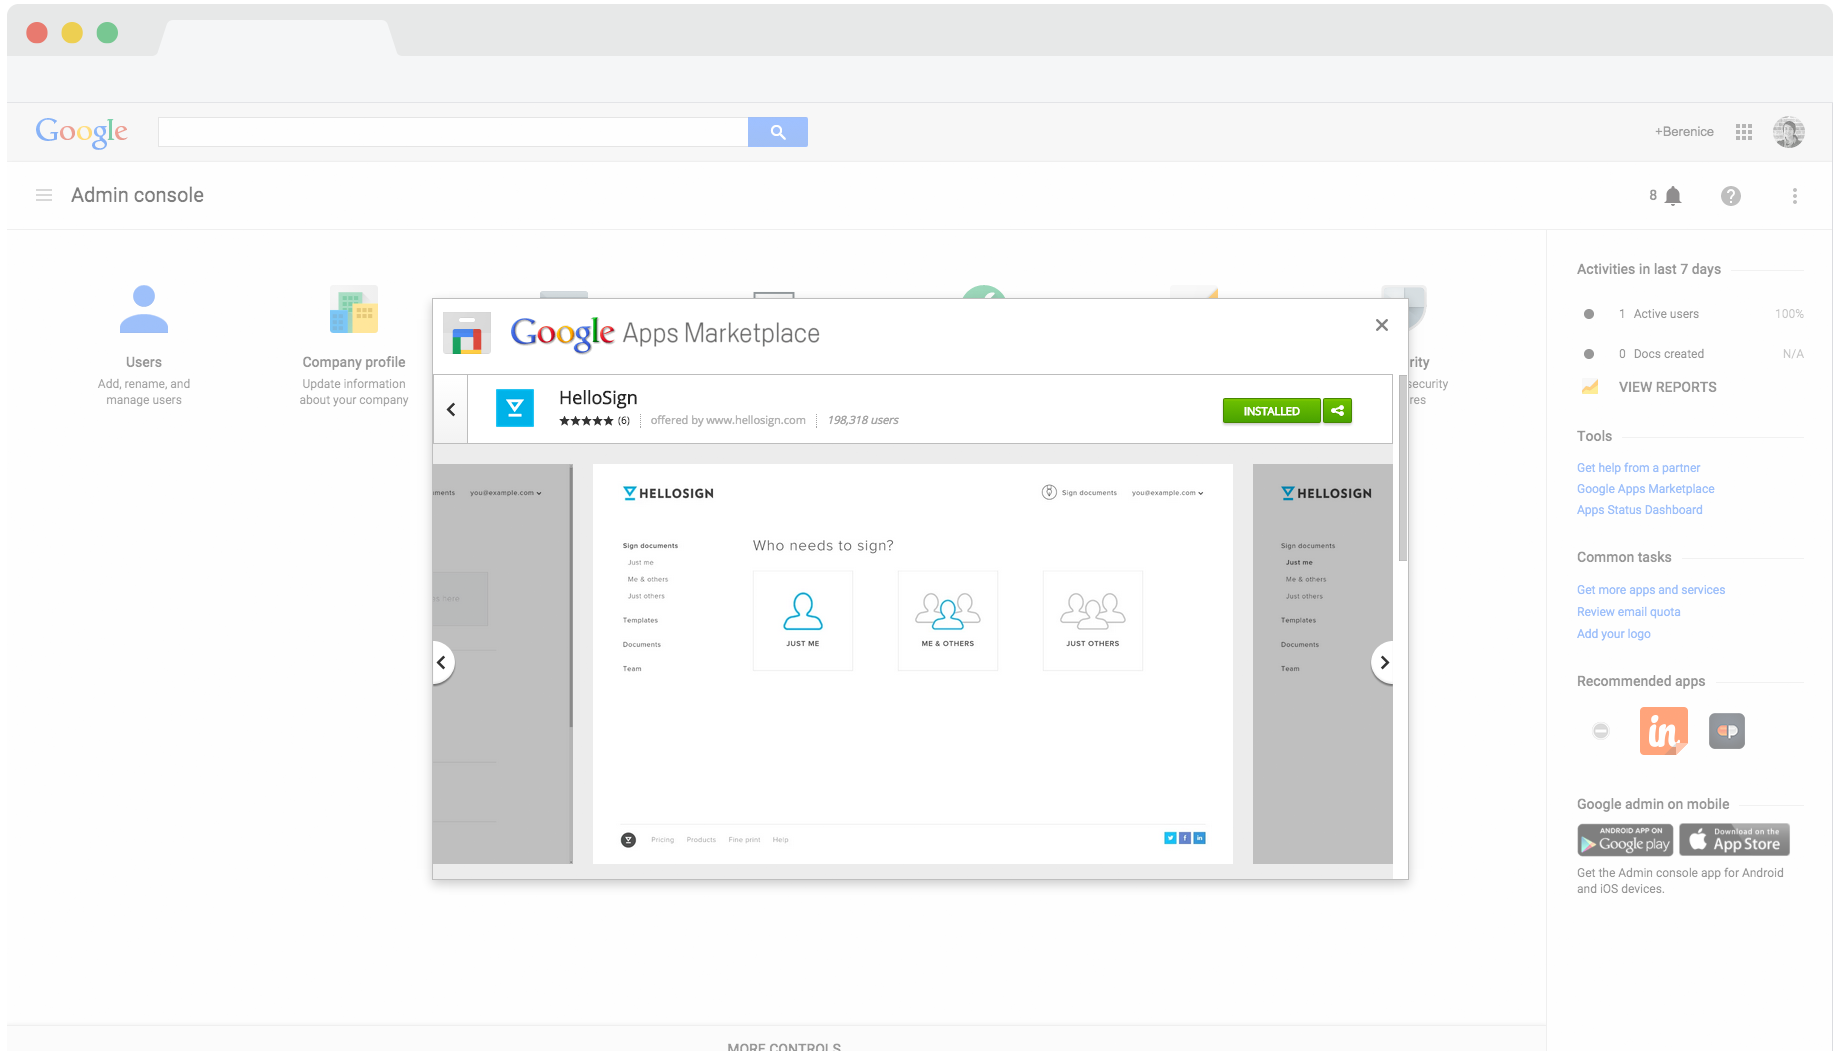Select the Just Me signer option

pyautogui.click(x=803, y=620)
